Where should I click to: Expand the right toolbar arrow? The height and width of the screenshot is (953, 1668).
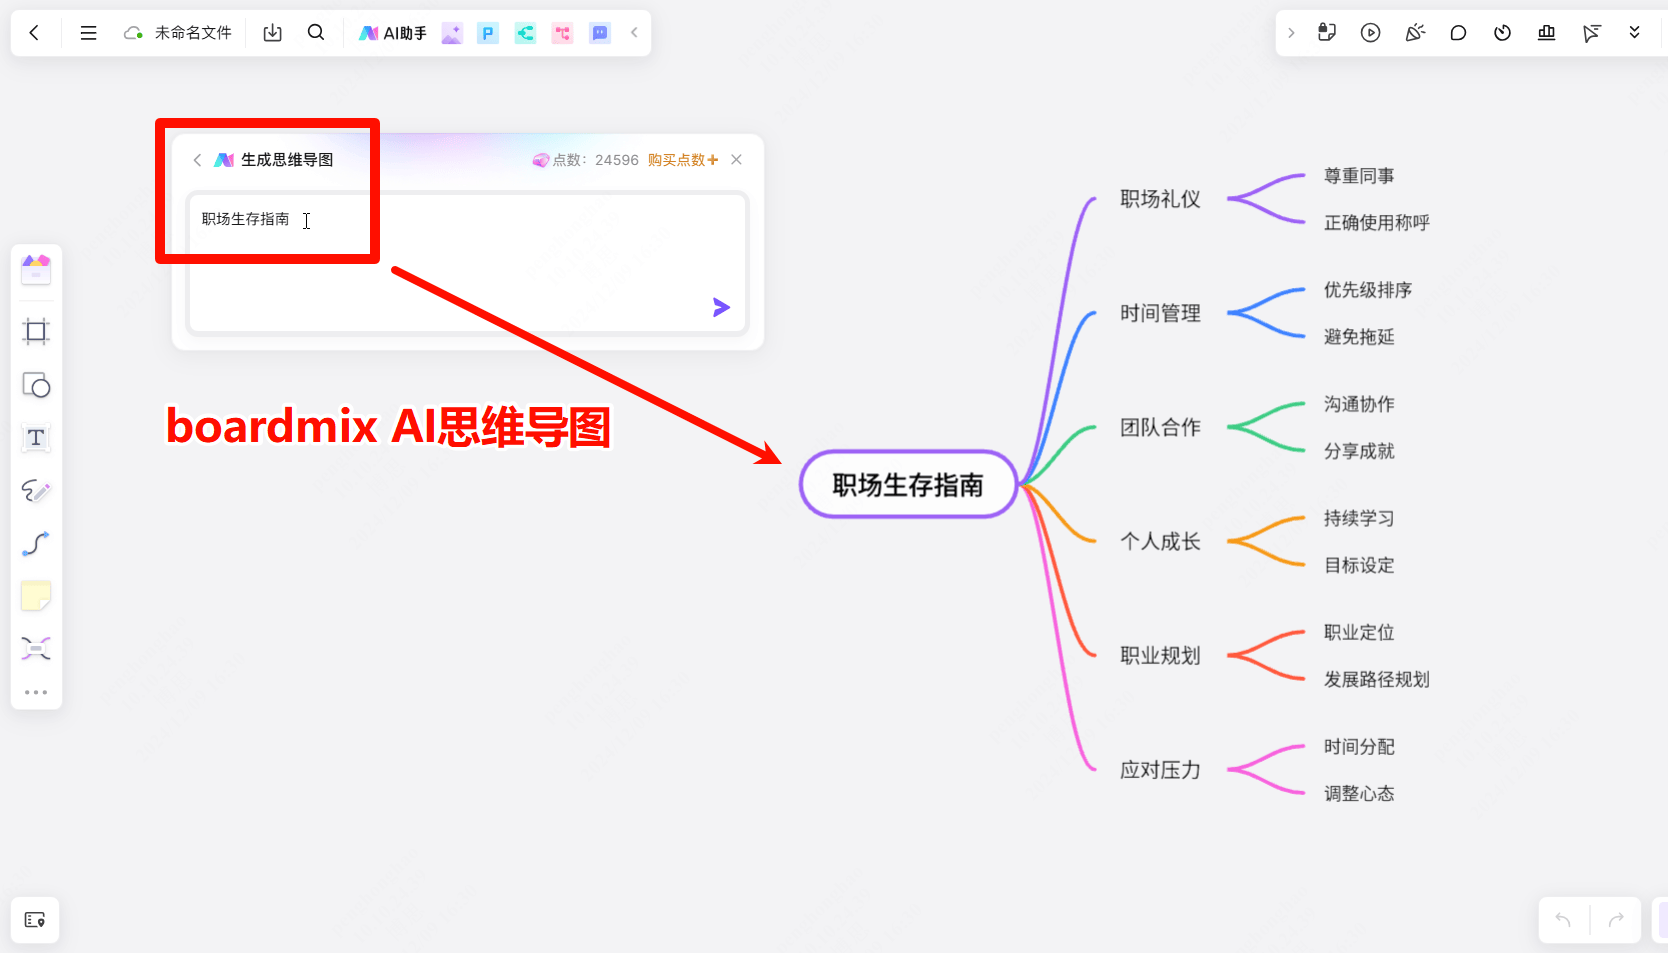tap(1291, 33)
